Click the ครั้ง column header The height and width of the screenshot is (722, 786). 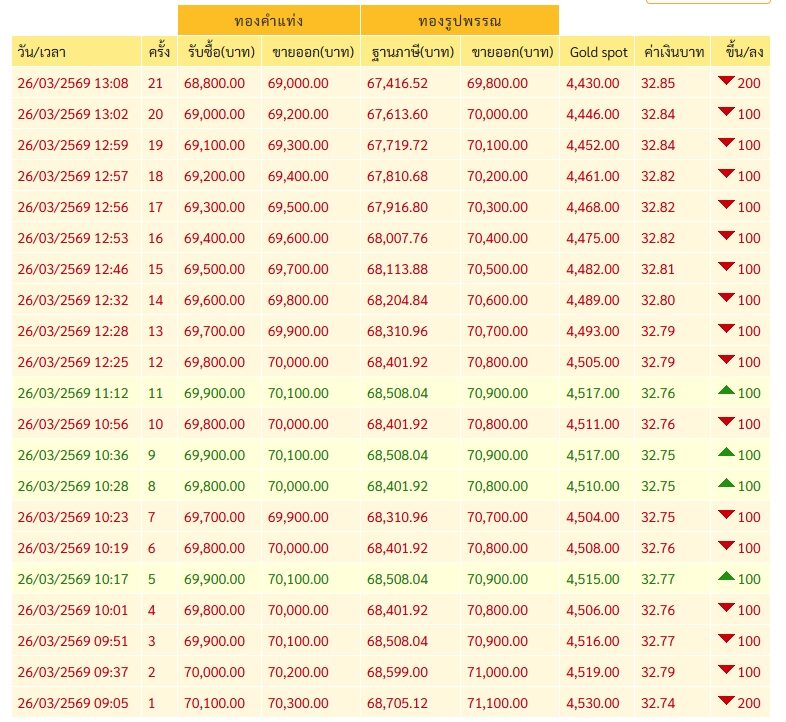point(159,52)
